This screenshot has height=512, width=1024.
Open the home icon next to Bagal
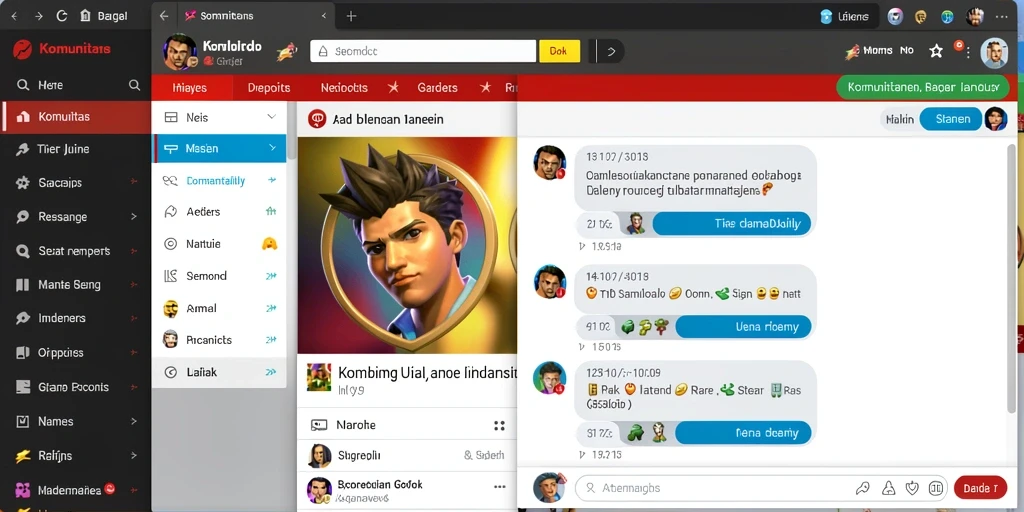(x=86, y=16)
